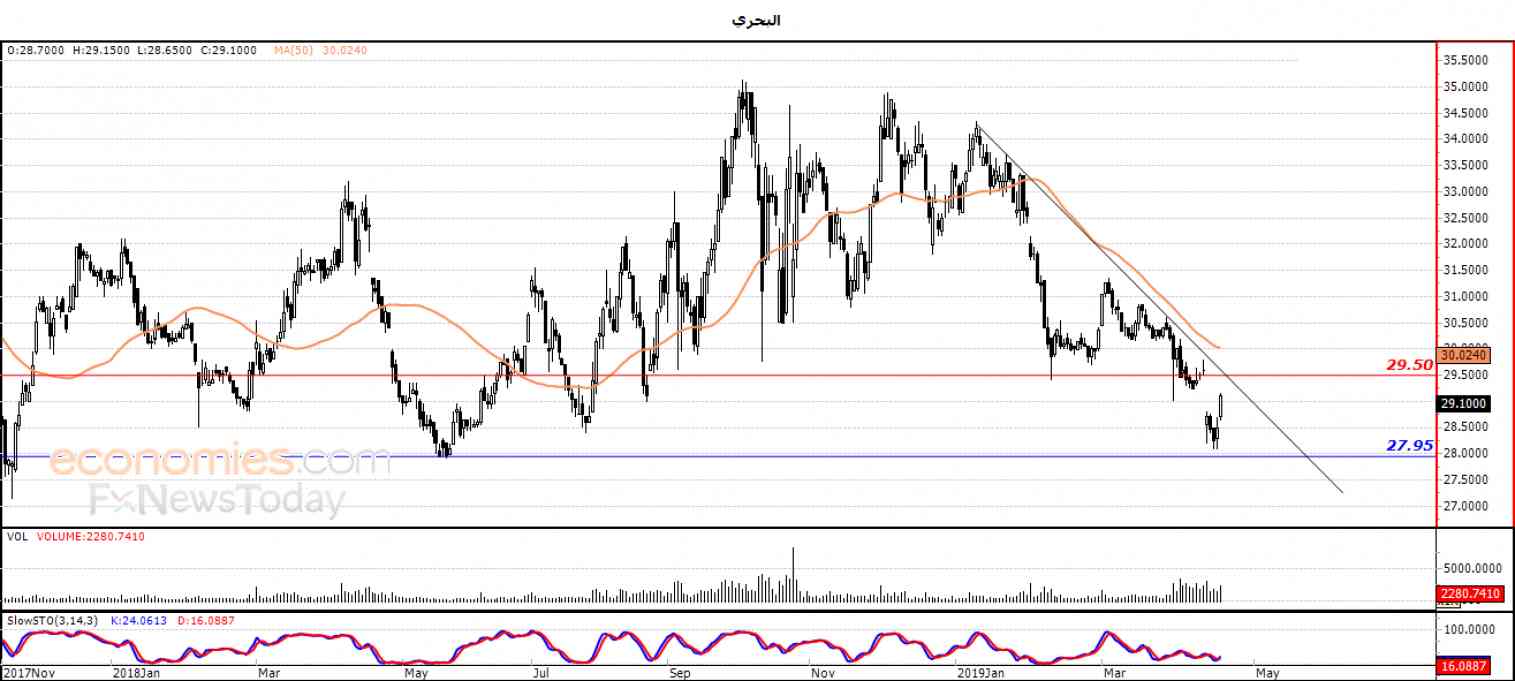Select the high value H:29.1500
The image size is (1515, 681).
pyautogui.click(x=102, y=49)
